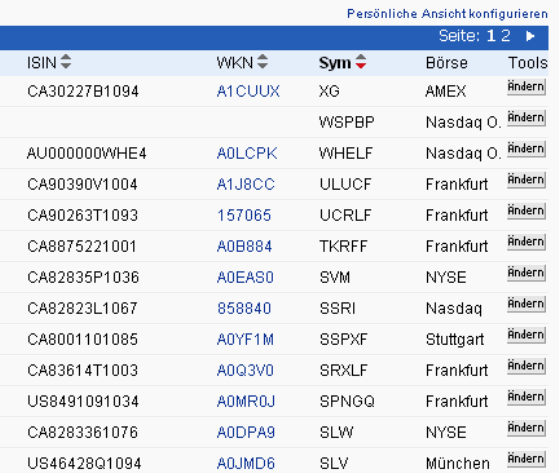
Task: Click Ändern button for WSPBP row
Action: [526, 118]
